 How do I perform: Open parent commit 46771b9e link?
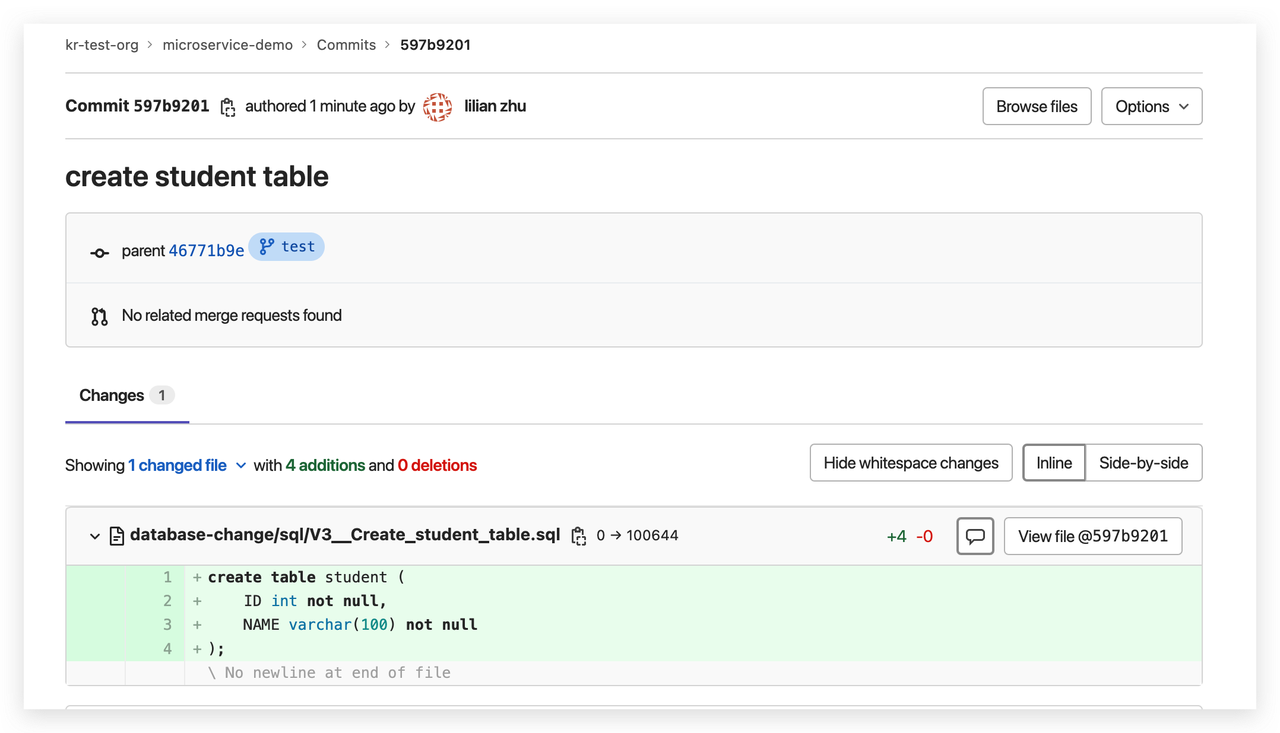(206, 251)
